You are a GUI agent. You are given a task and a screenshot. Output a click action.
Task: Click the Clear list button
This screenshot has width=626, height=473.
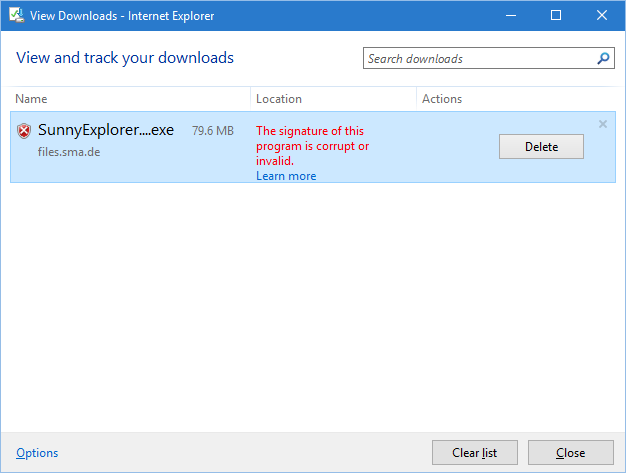point(475,453)
